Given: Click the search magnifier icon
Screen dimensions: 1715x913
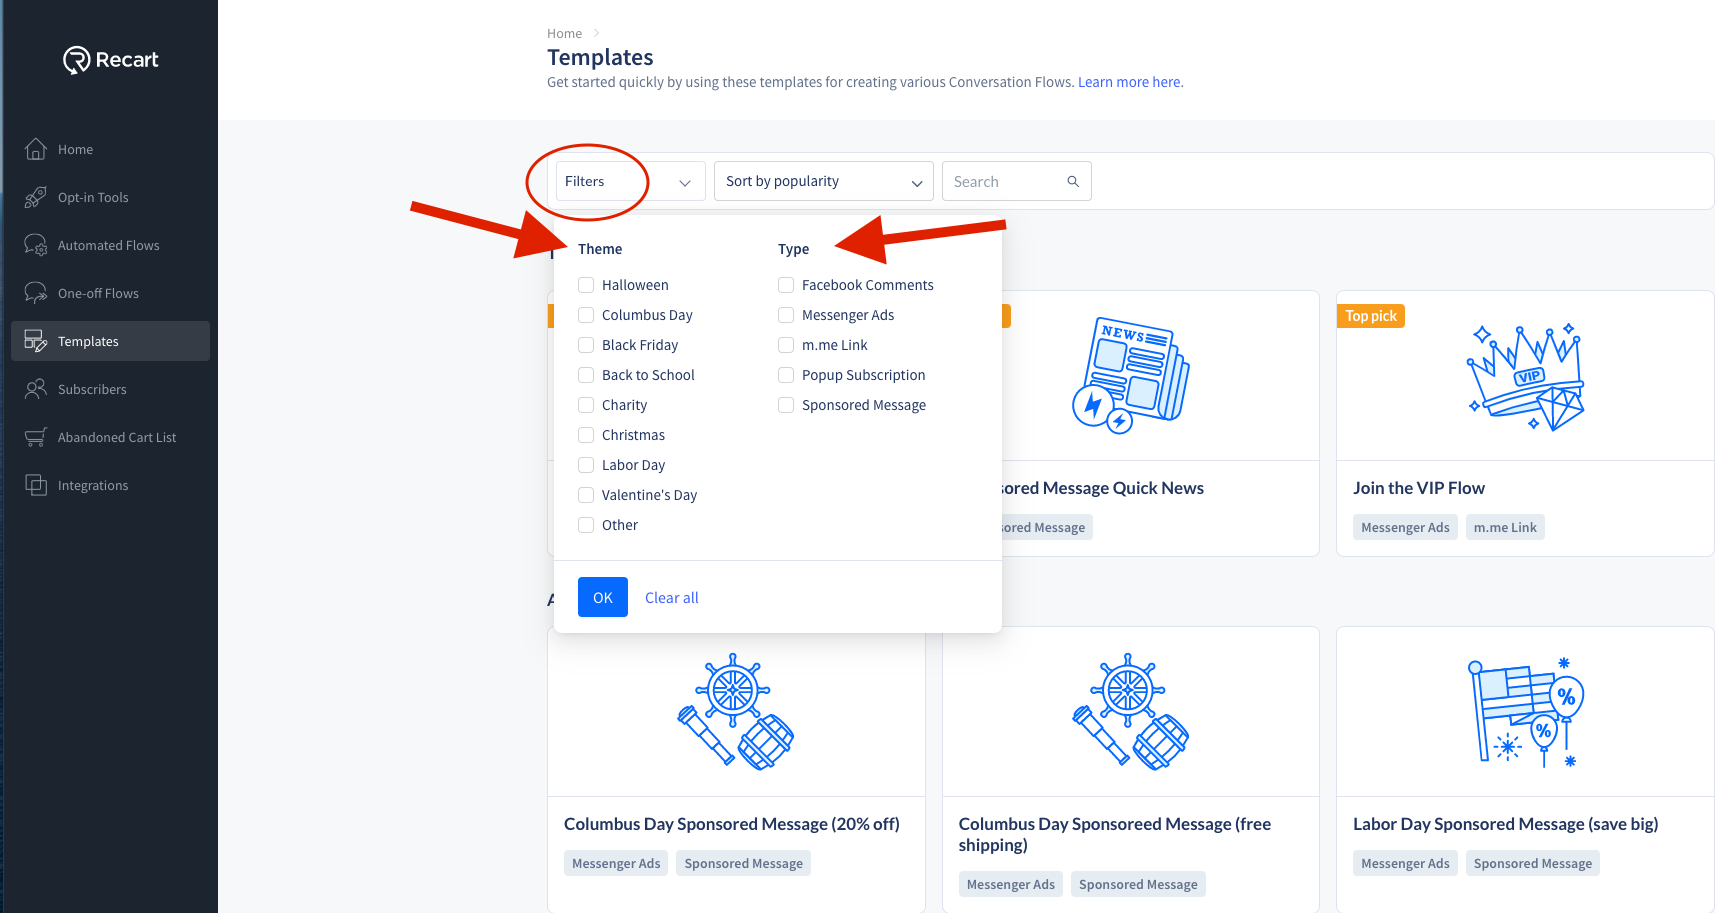Looking at the screenshot, I should (x=1073, y=181).
